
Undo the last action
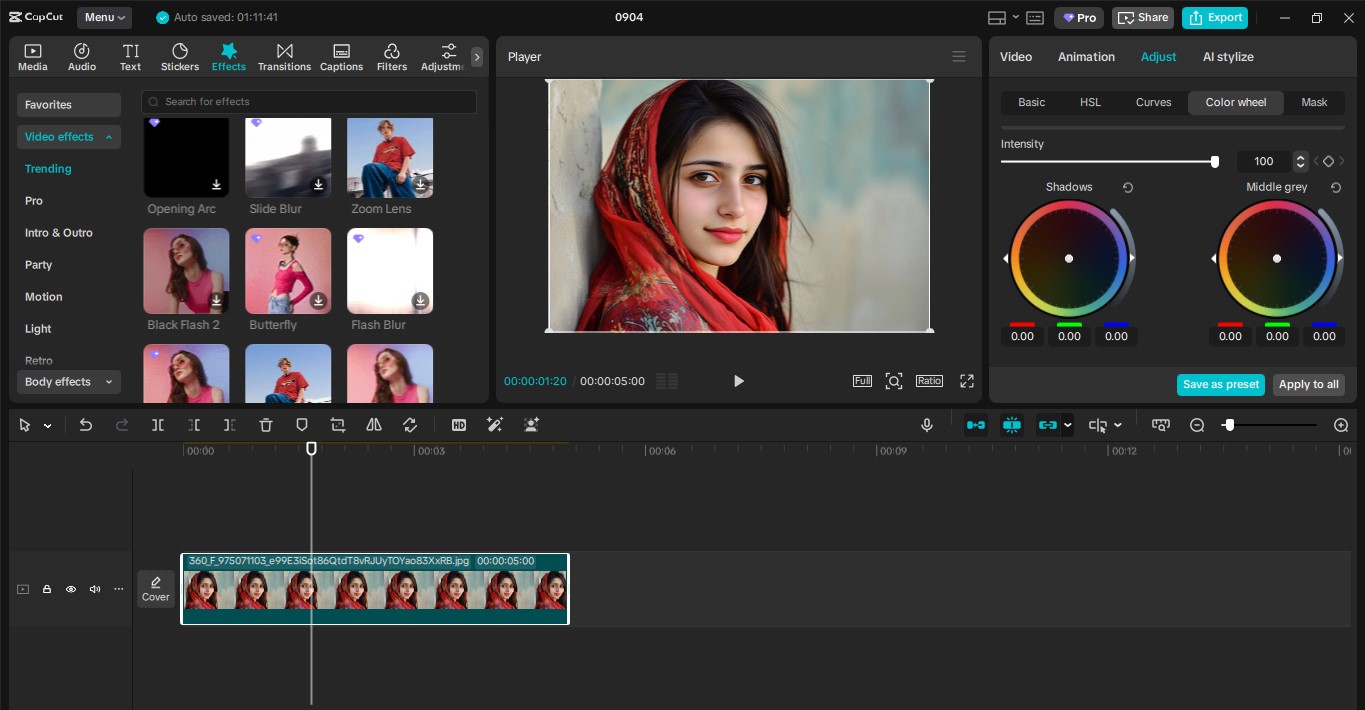[86, 425]
